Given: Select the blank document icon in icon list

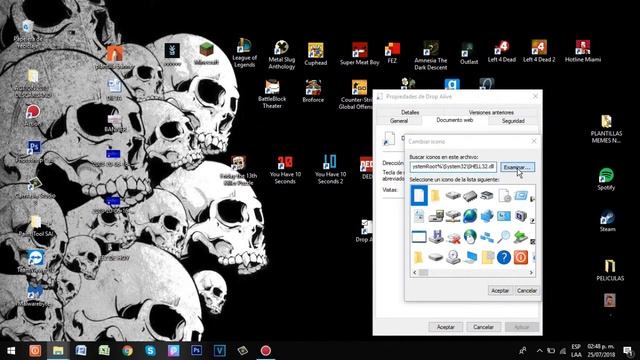Looking at the screenshot, I should point(419,196).
